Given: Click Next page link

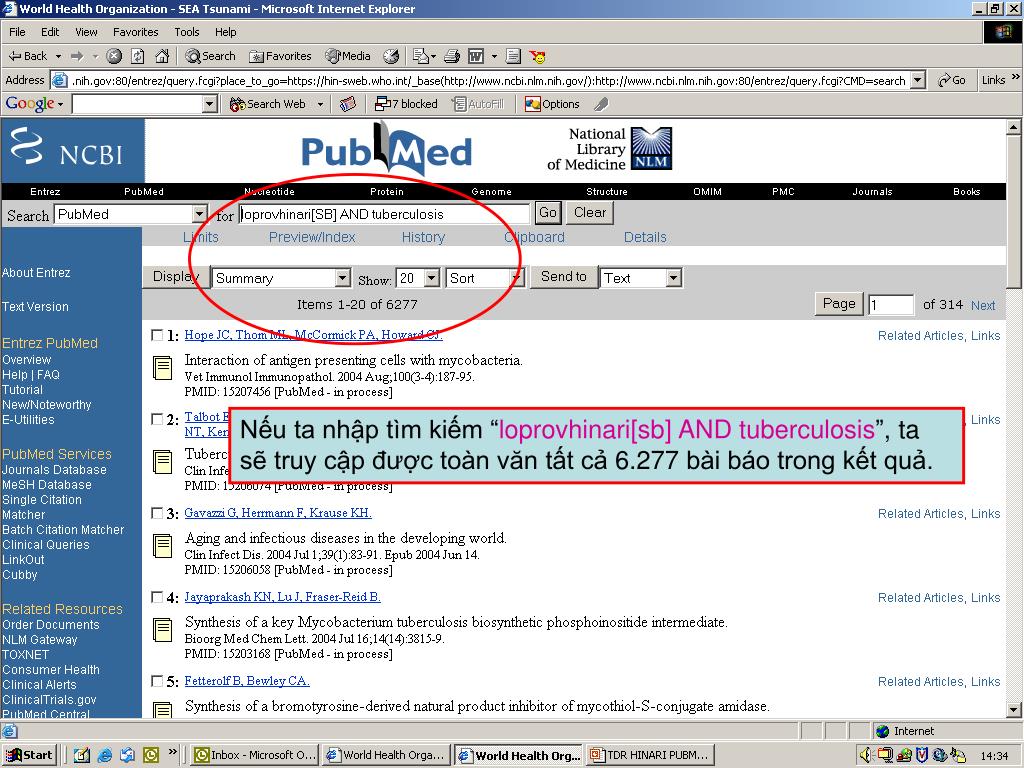Looking at the screenshot, I should point(983,305).
